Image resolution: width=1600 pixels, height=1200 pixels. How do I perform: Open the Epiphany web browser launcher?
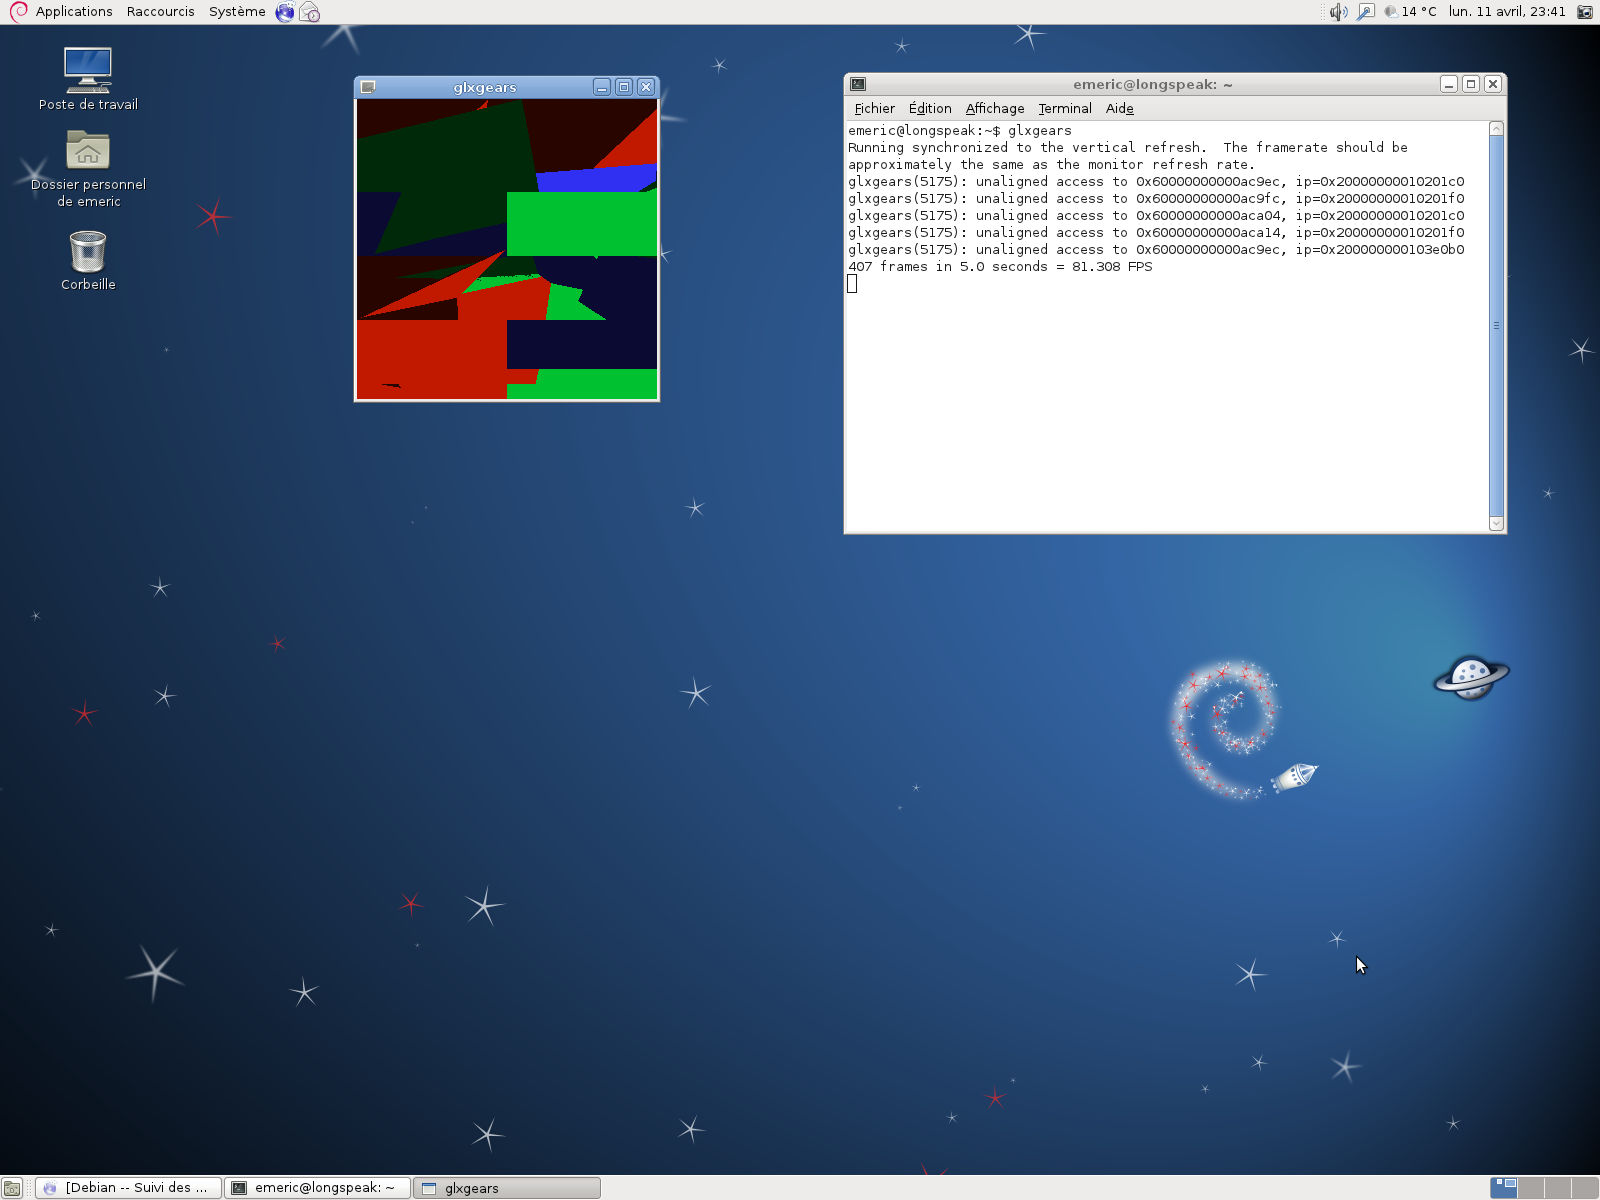pos(285,12)
